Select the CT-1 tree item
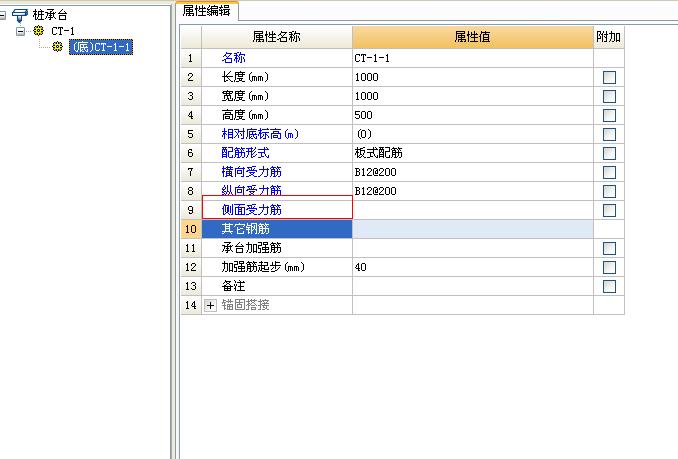Viewport: 678px width, 459px height. (63, 31)
